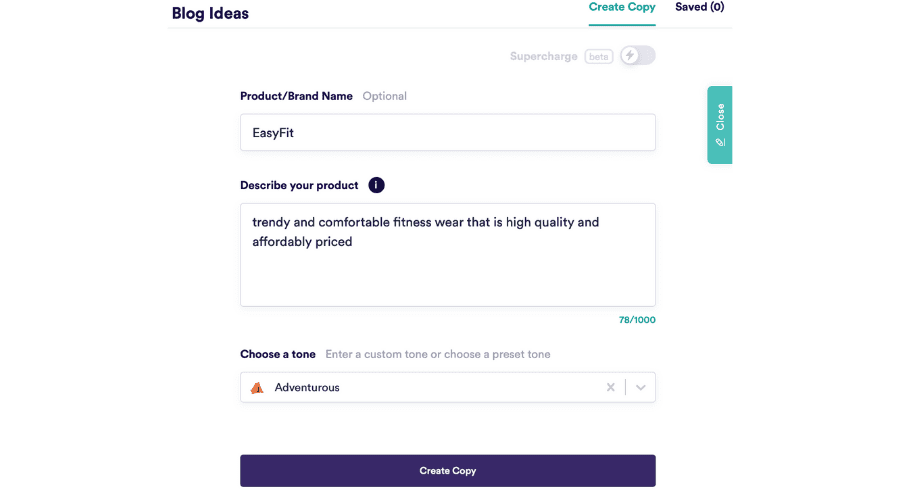Image resolution: width=900 pixels, height=500 pixels.
Task: Collapse the side panel using teal Close tab
Action: coord(720,125)
